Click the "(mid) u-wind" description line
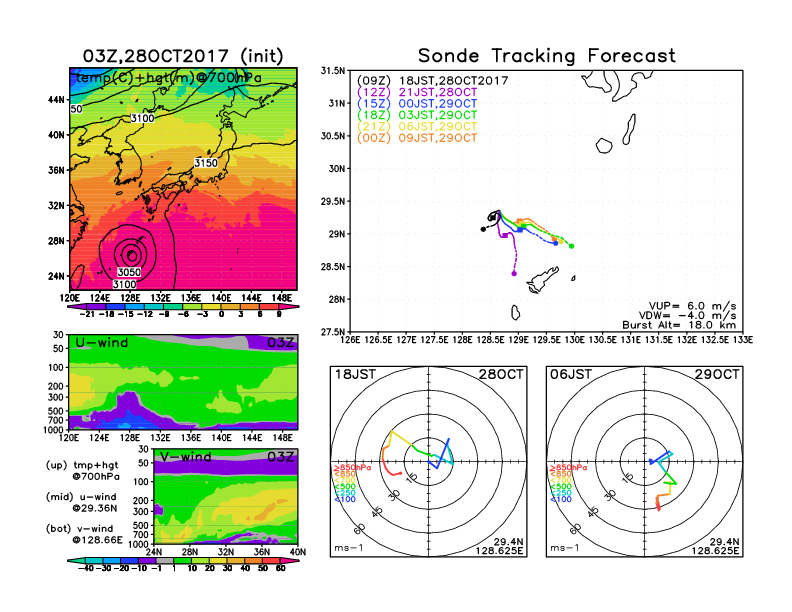The width and height of the screenshot is (792, 612). point(81,497)
